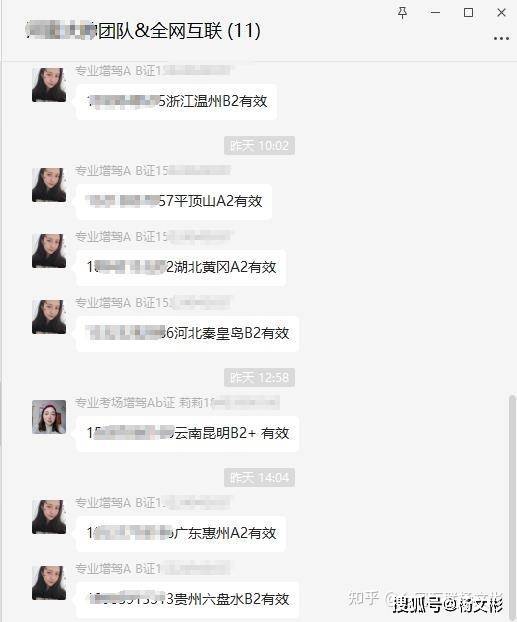Select the 云南昆明B2+ 有效 message bubble

pyautogui.click(x=187, y=434)
